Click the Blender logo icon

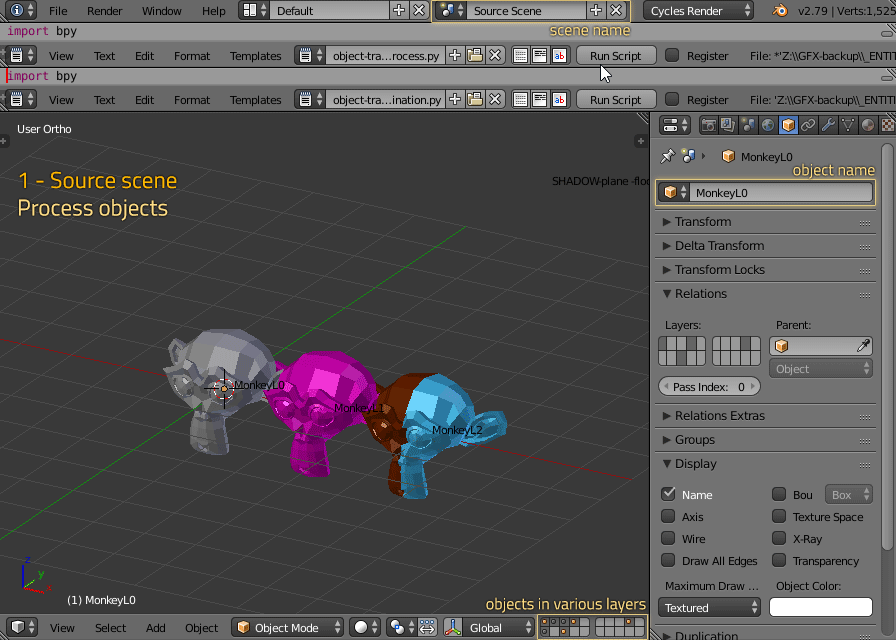click(x=779, y=10)
